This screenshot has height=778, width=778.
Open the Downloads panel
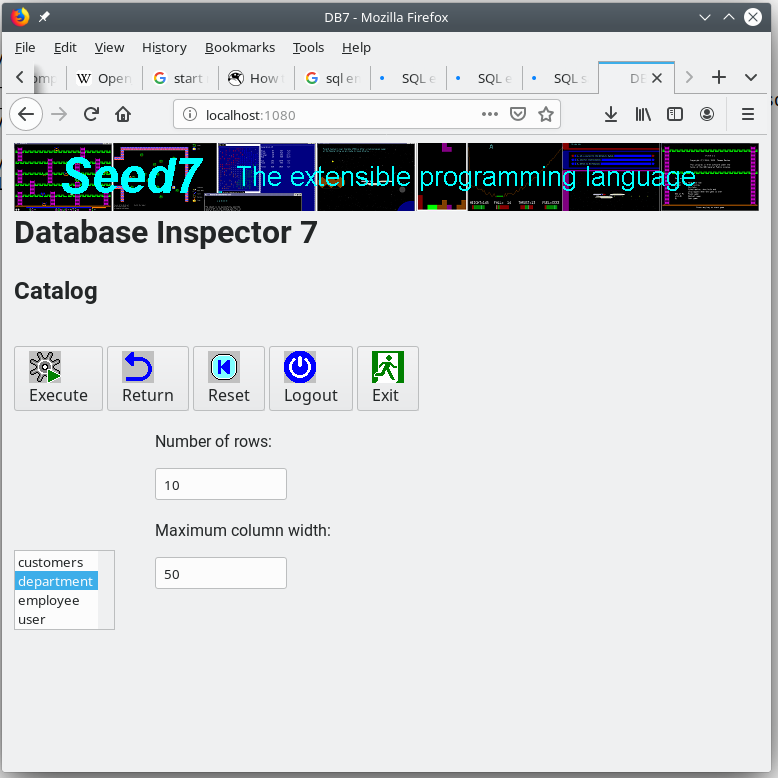click(x=611, y=115)
